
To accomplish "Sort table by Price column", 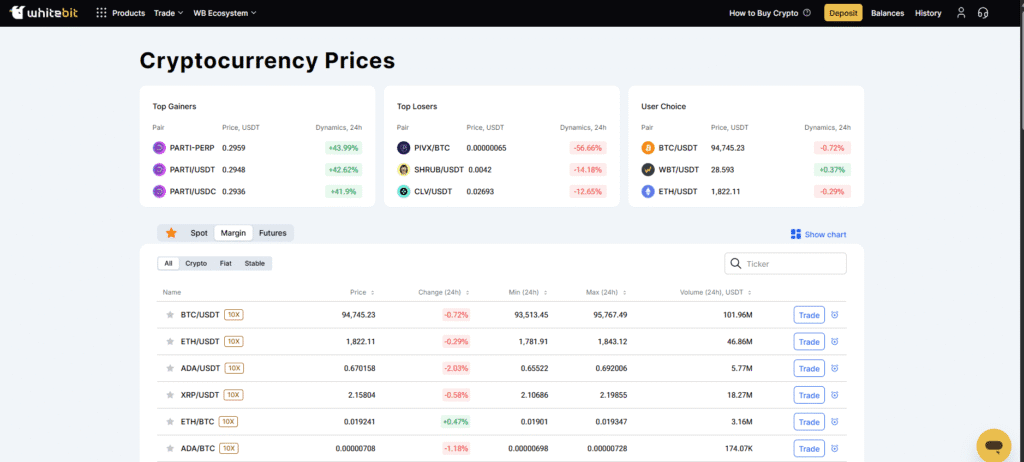I will pos(362,292).
